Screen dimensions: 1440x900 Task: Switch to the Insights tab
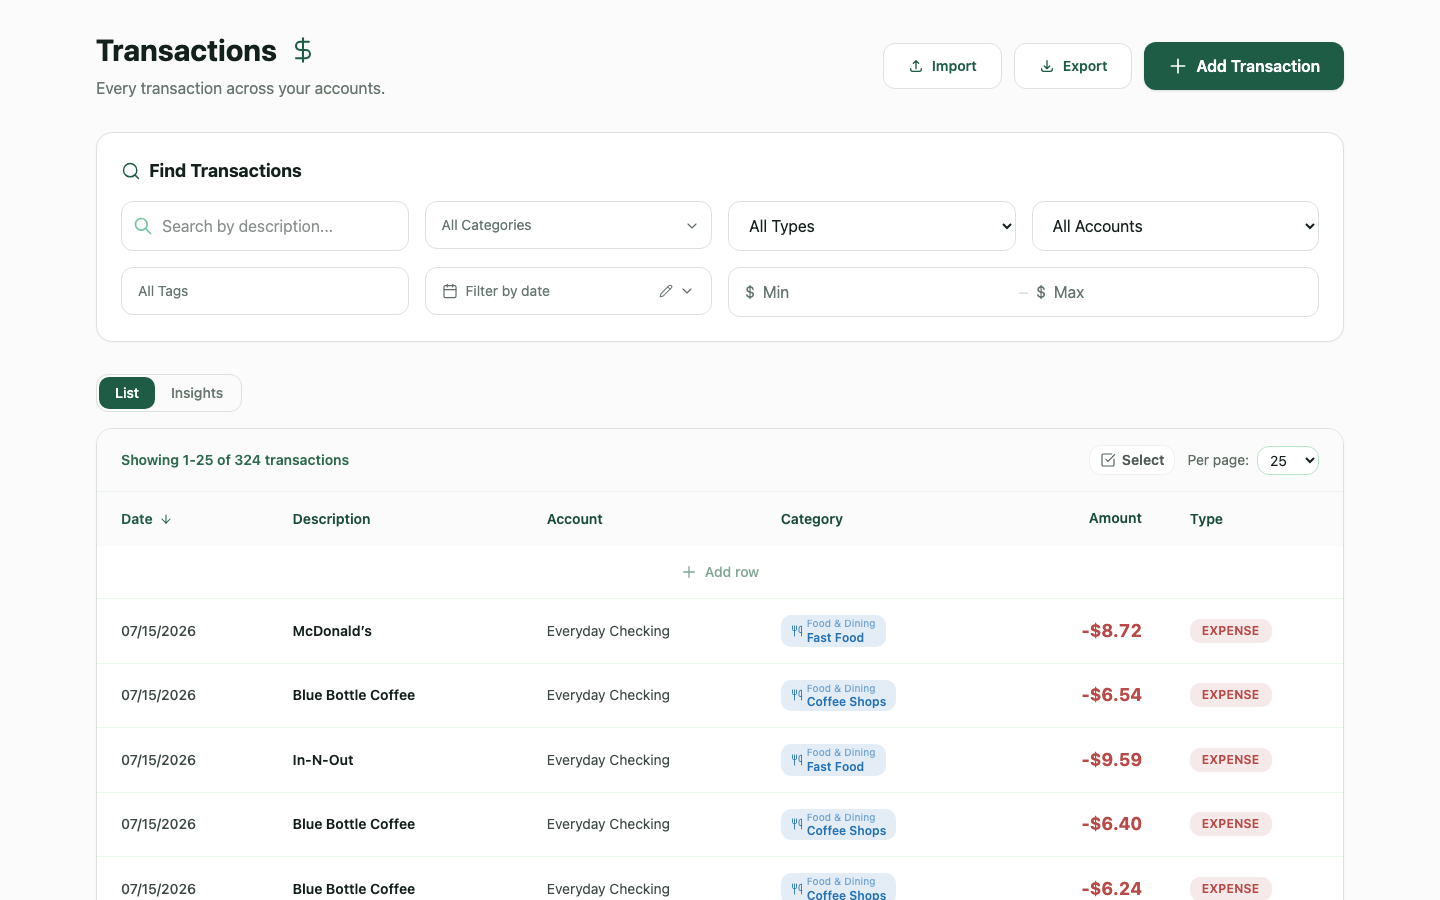tap(197, 393)
